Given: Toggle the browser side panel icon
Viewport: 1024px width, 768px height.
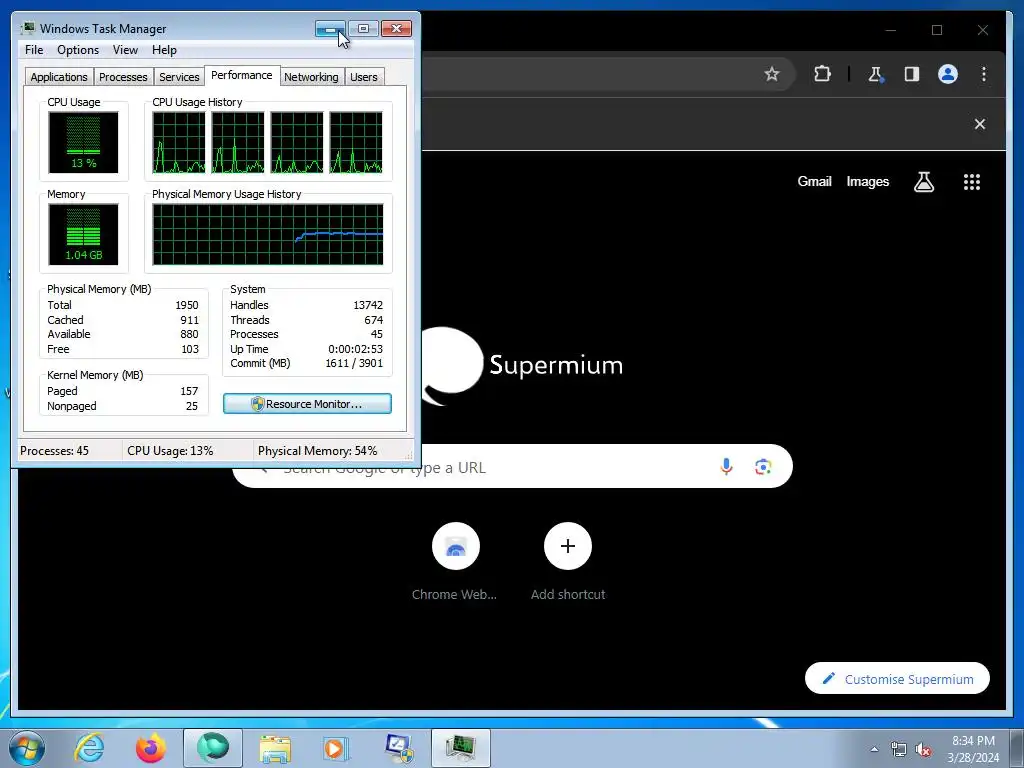Looking at the screenshot, I should 912,74.
